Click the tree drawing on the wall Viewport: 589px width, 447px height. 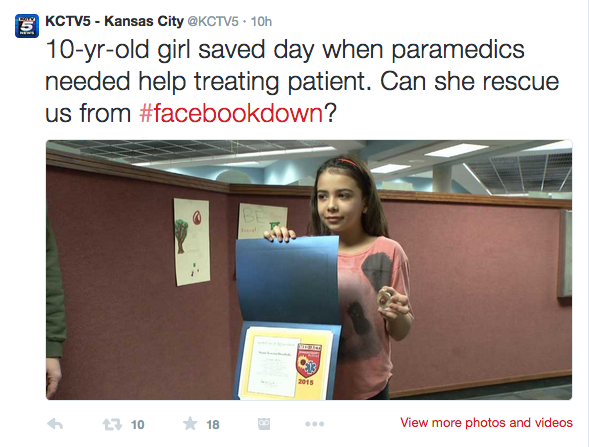[x=182, y=236]
